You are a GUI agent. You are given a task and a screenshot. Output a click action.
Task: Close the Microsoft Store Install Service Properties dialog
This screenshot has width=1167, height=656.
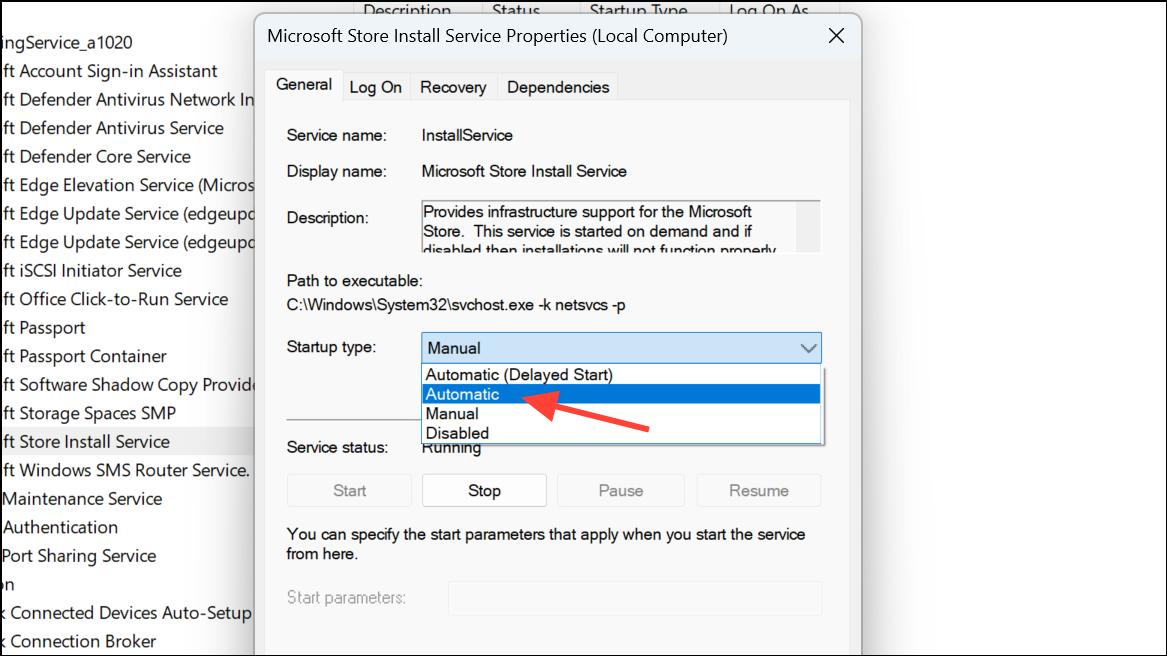point(836,36)
